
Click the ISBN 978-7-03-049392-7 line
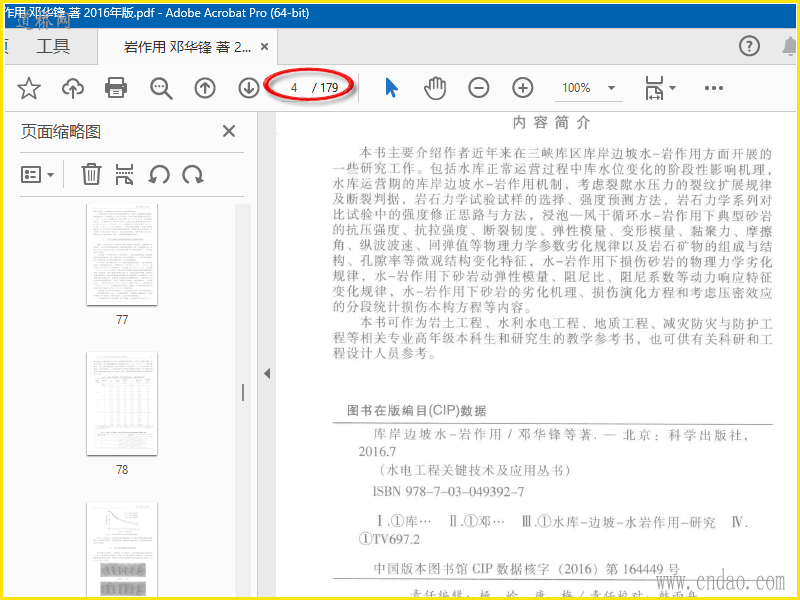point(448,492)
